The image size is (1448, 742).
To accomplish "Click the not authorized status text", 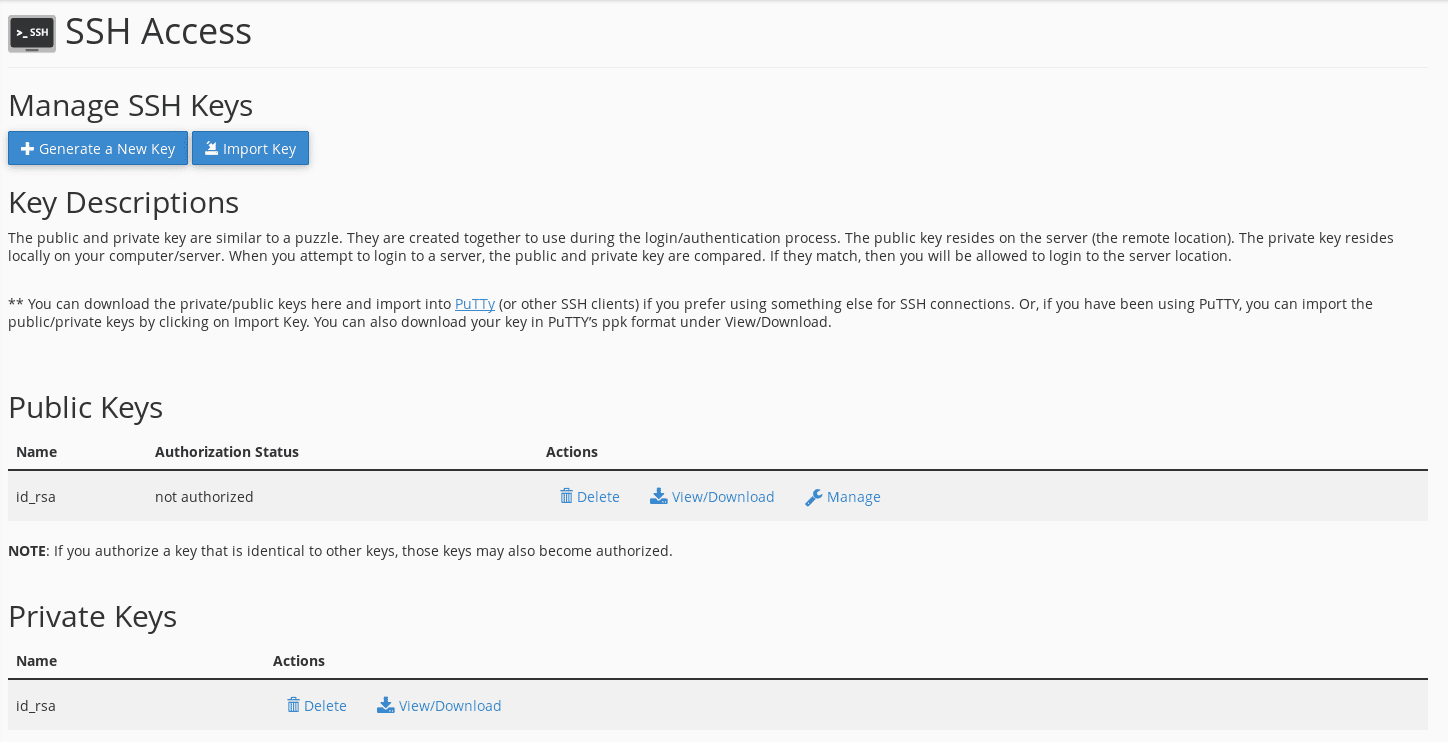I will pyautogui.click(x=204, y=496).
